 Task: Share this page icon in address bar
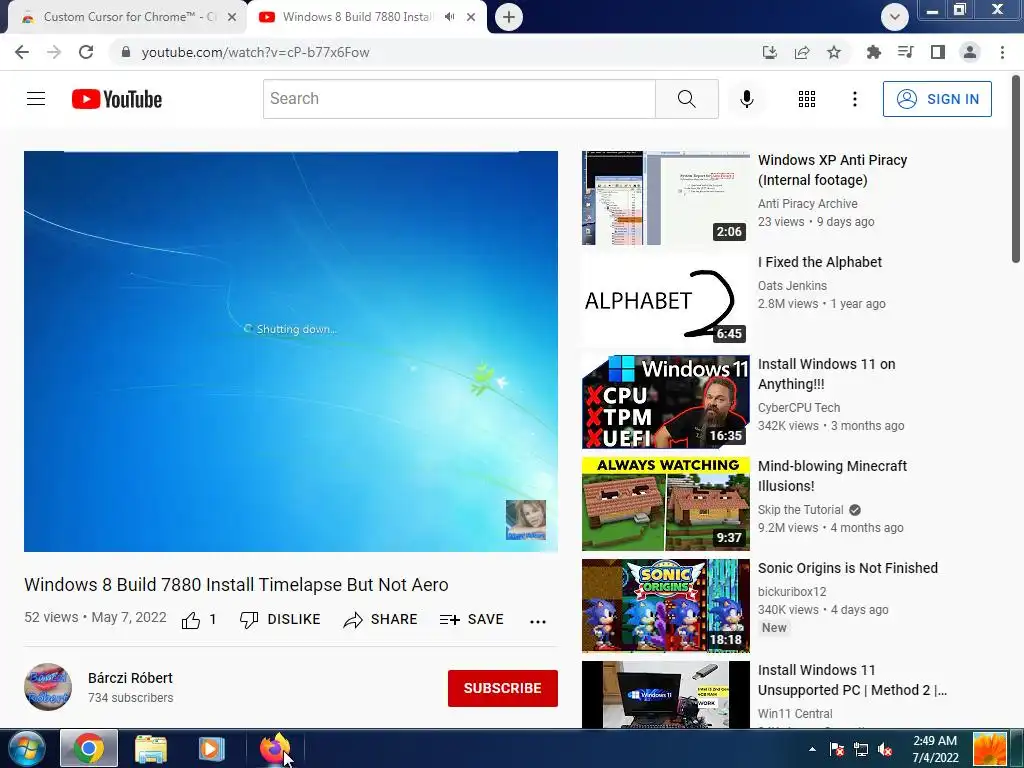pyautogui.click(x=802, y=52)
